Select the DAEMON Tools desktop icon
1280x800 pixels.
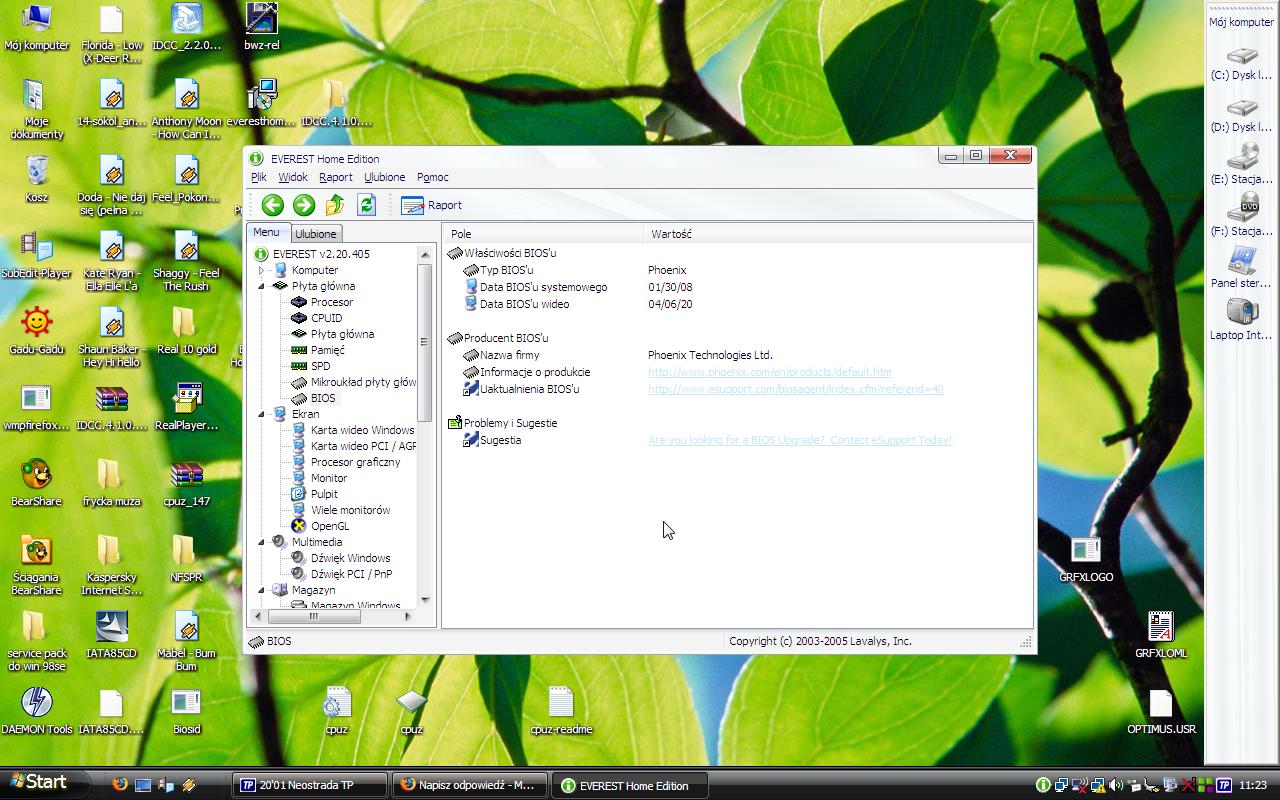tap(37, 711)
